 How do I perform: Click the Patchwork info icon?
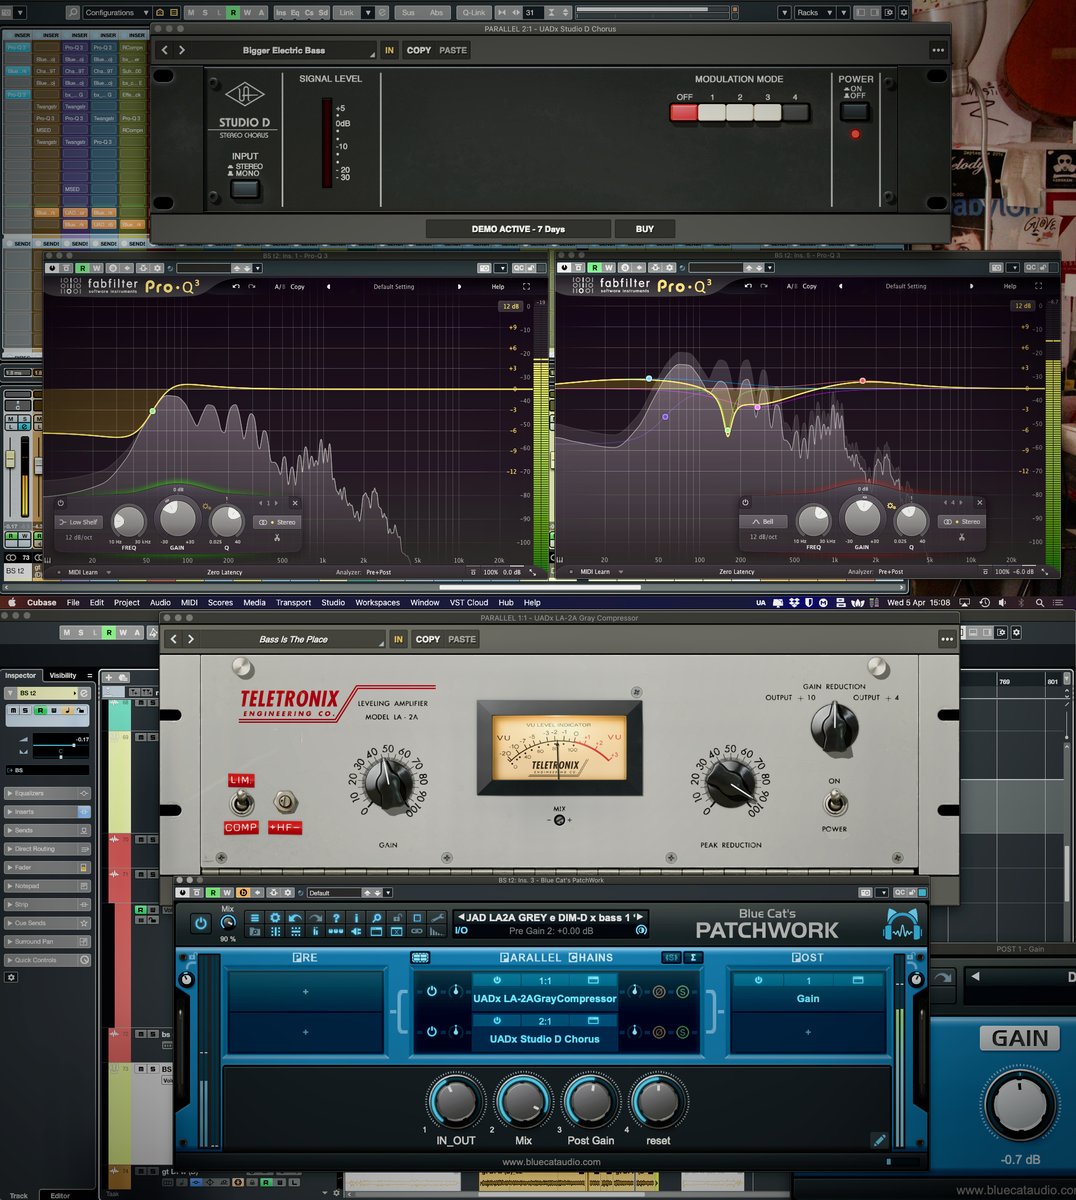(357, 918)
